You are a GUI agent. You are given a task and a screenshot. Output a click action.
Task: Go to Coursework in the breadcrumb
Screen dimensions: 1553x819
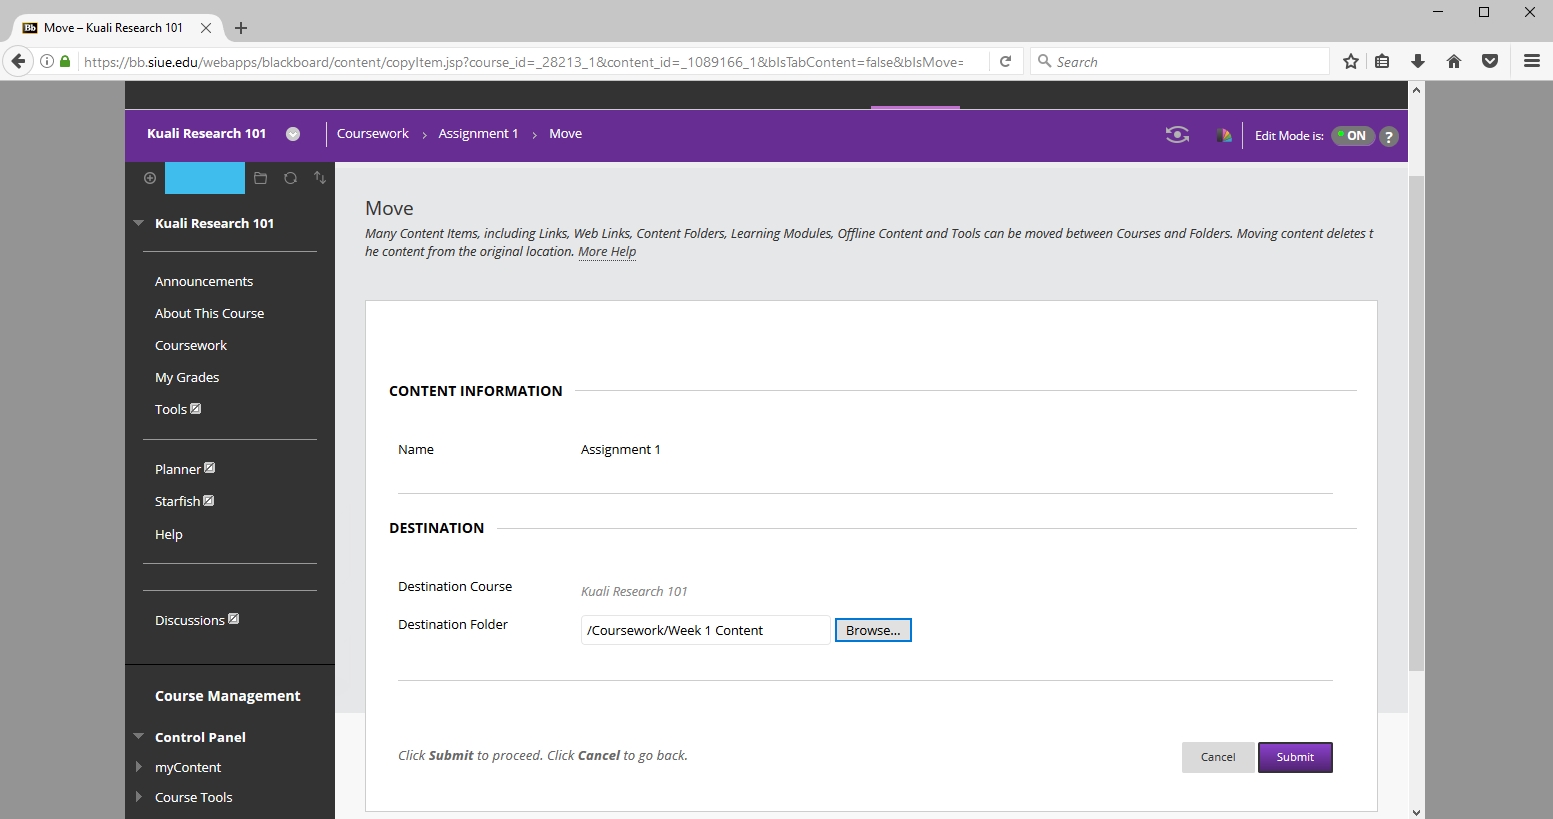click(x=372, y=134)
